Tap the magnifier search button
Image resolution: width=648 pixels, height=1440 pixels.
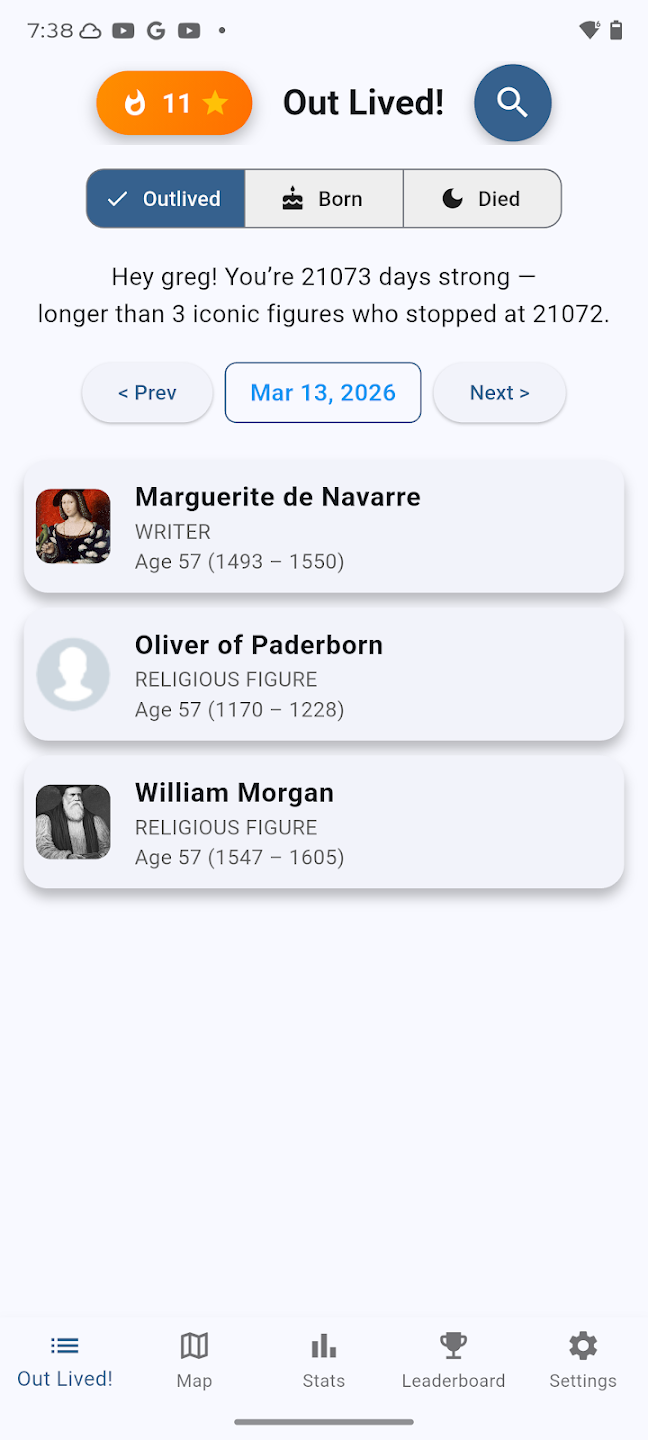(512, 103)
